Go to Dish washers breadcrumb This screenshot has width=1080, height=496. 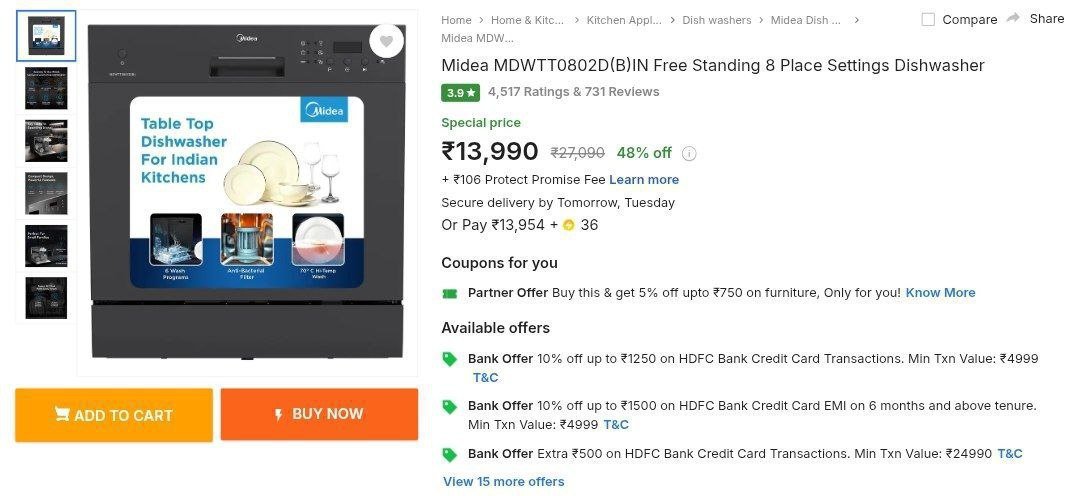(717, 20)
